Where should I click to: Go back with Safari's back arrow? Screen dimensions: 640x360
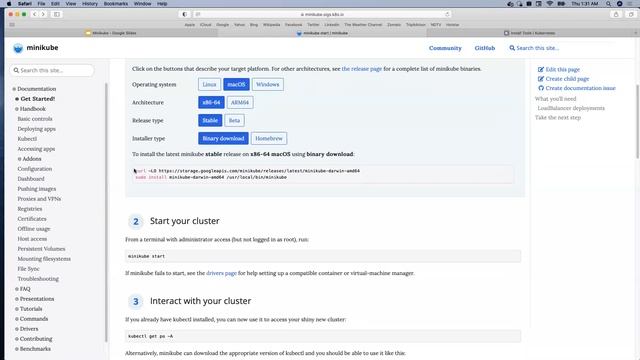coord(35,14)
